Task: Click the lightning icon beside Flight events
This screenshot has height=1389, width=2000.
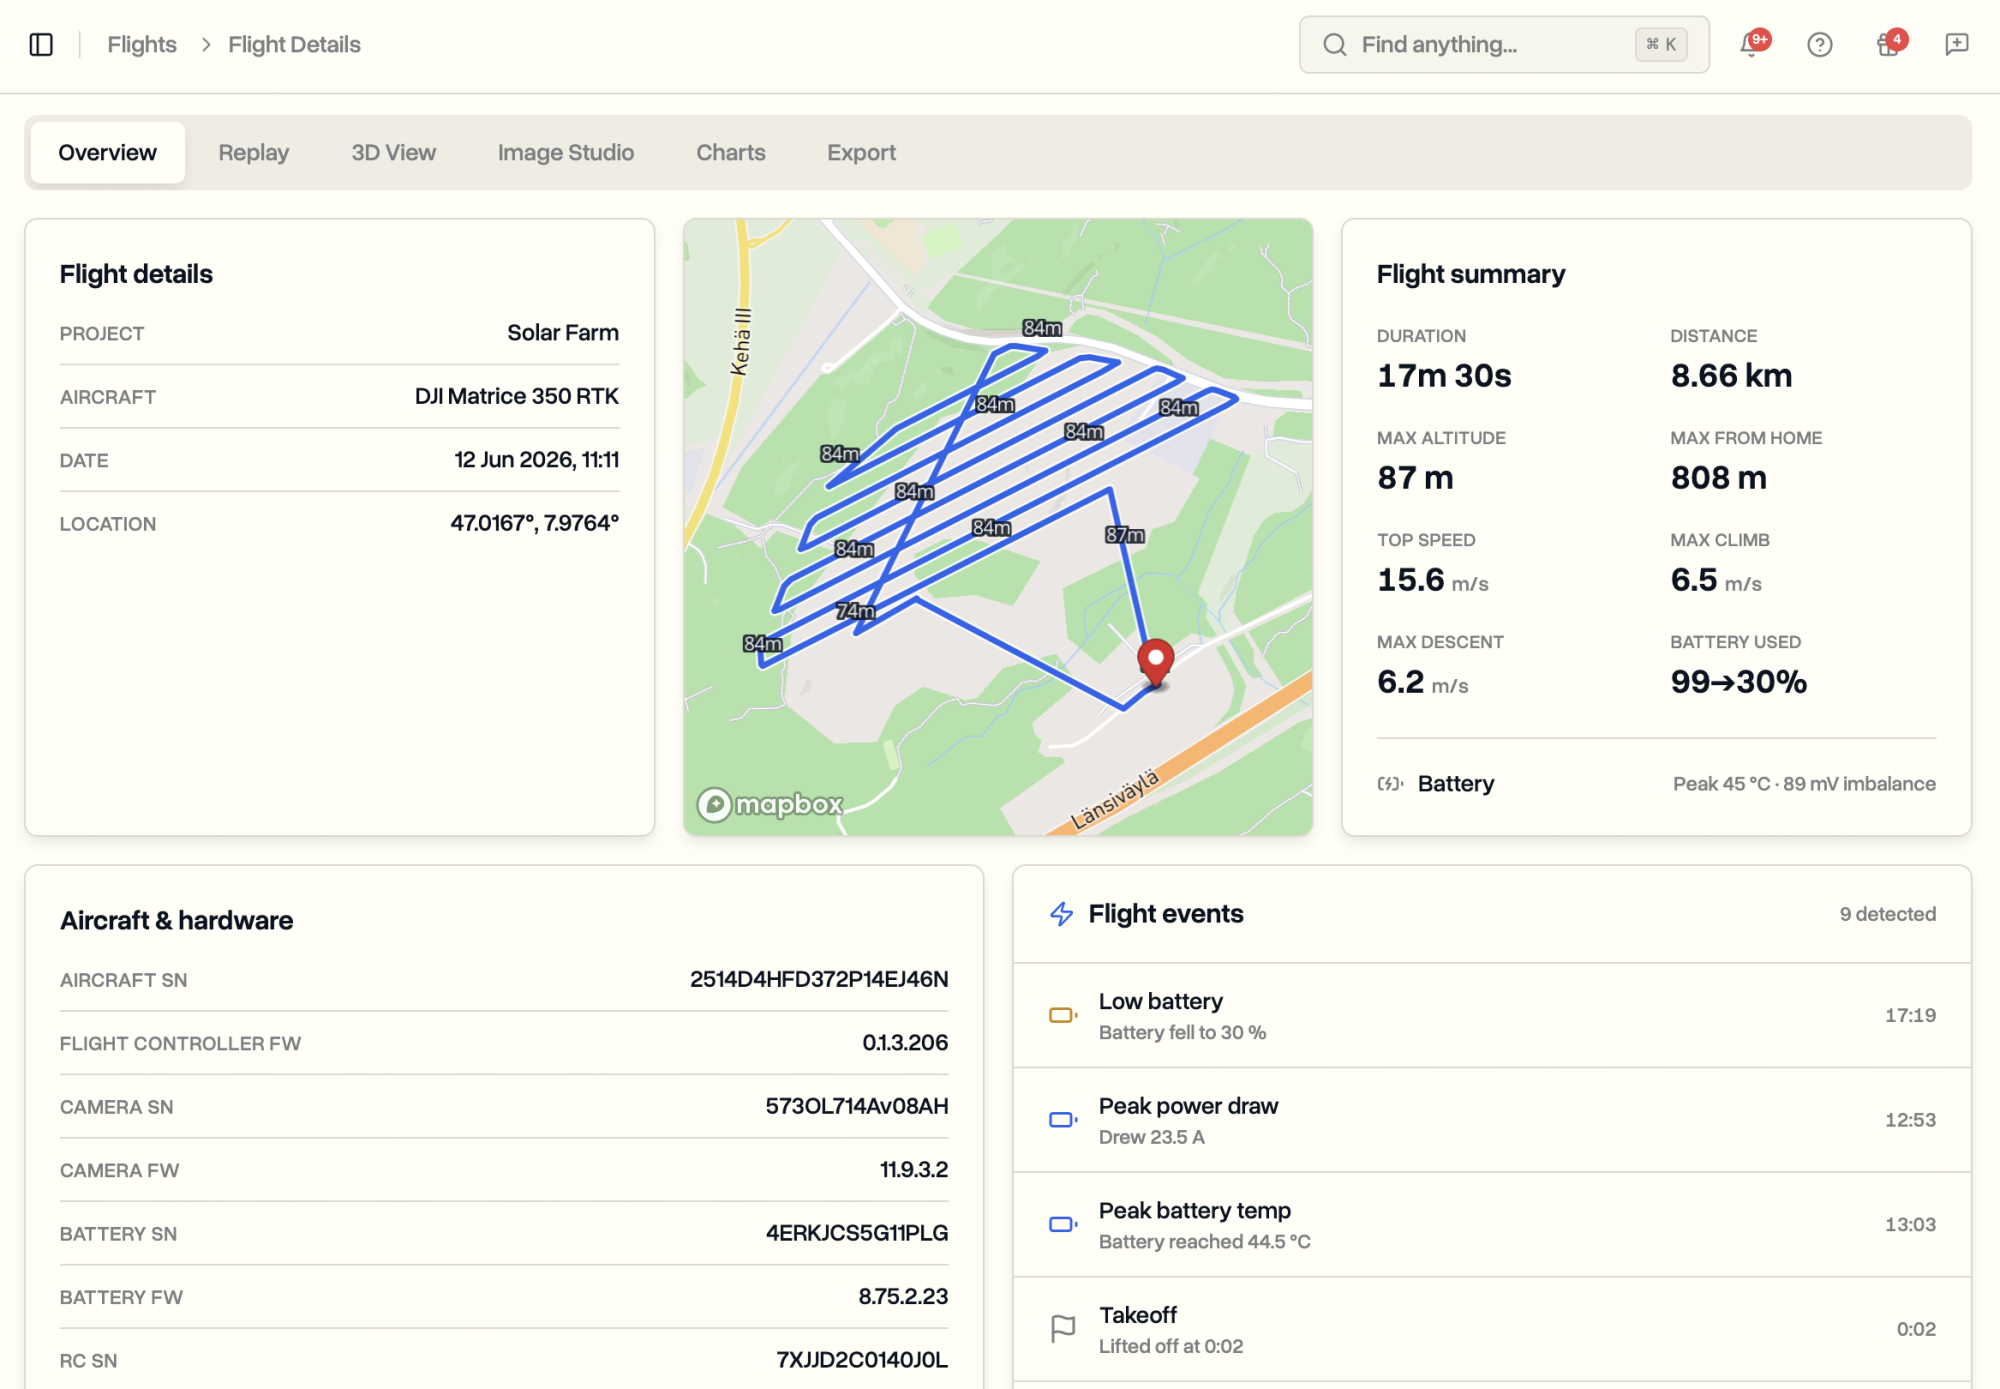Action: click(x=1061, y=914)
